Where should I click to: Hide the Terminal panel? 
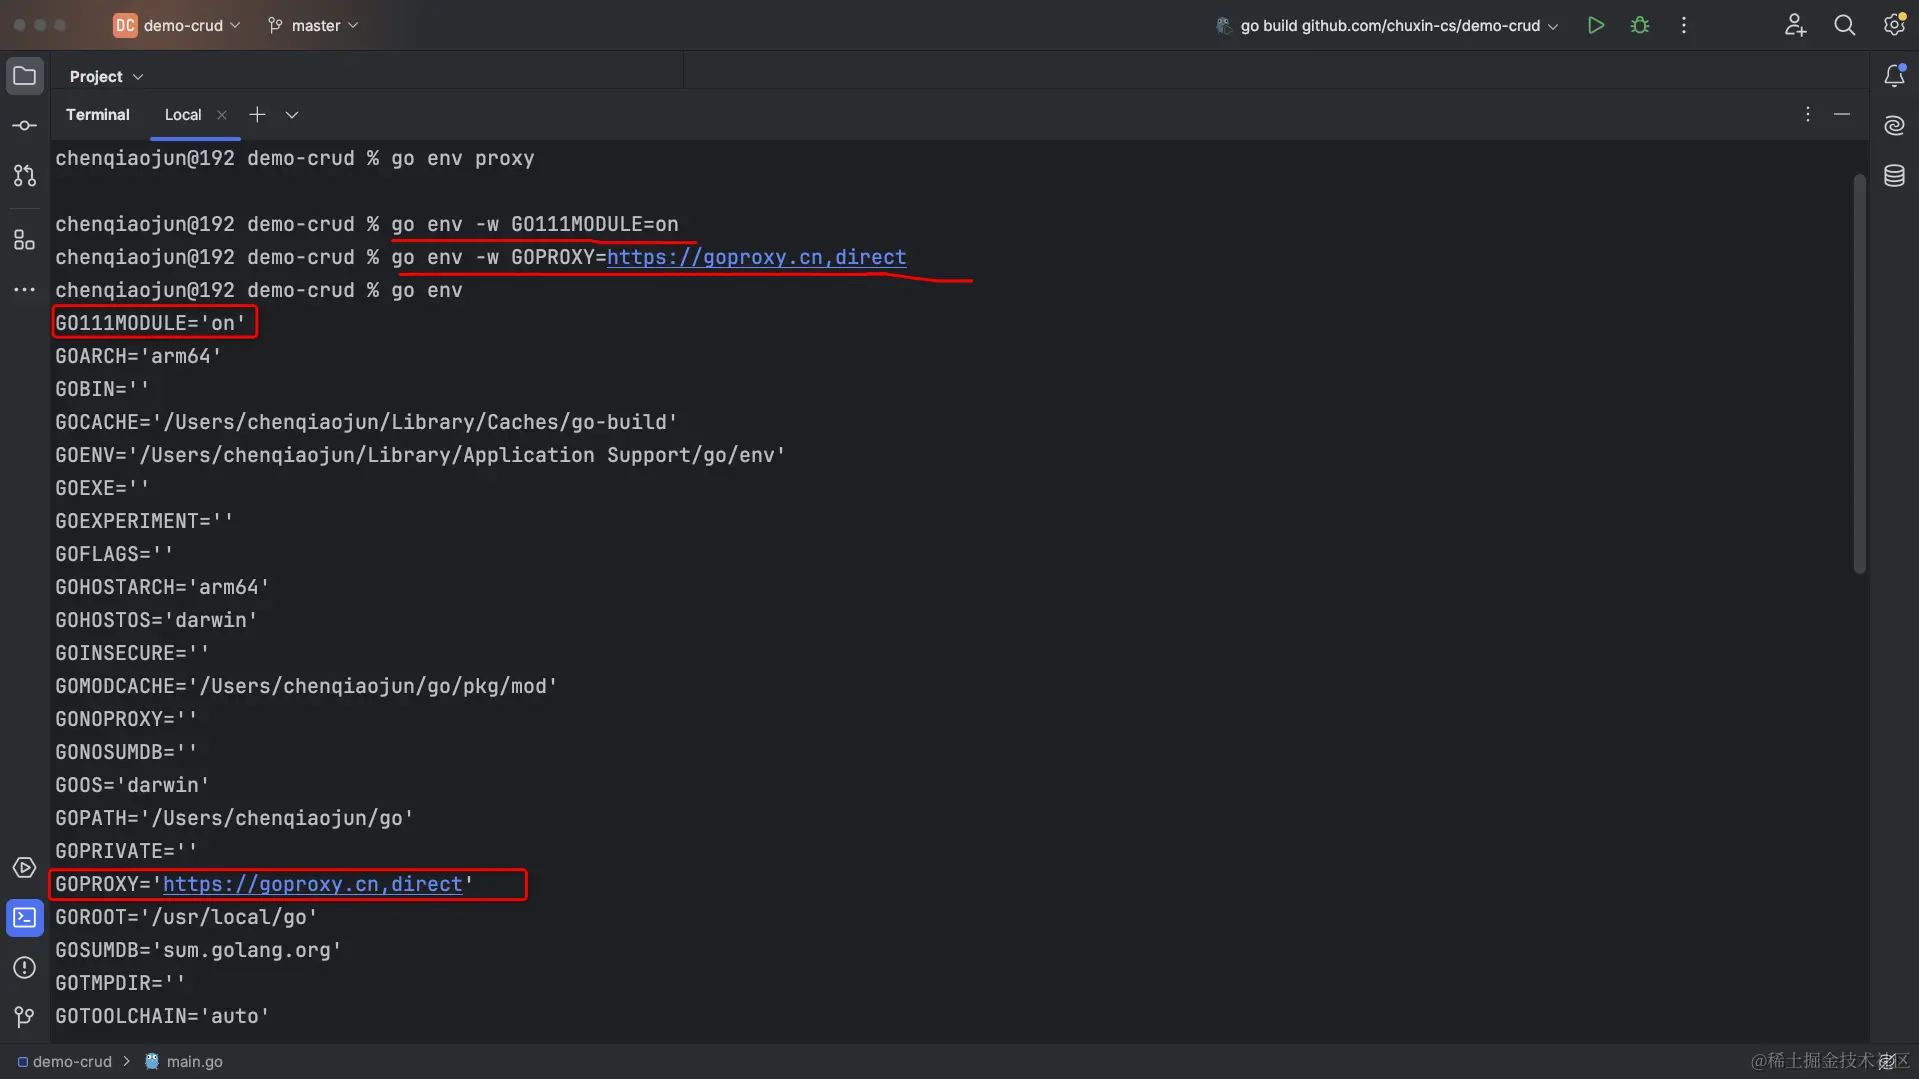point(1842,115)
